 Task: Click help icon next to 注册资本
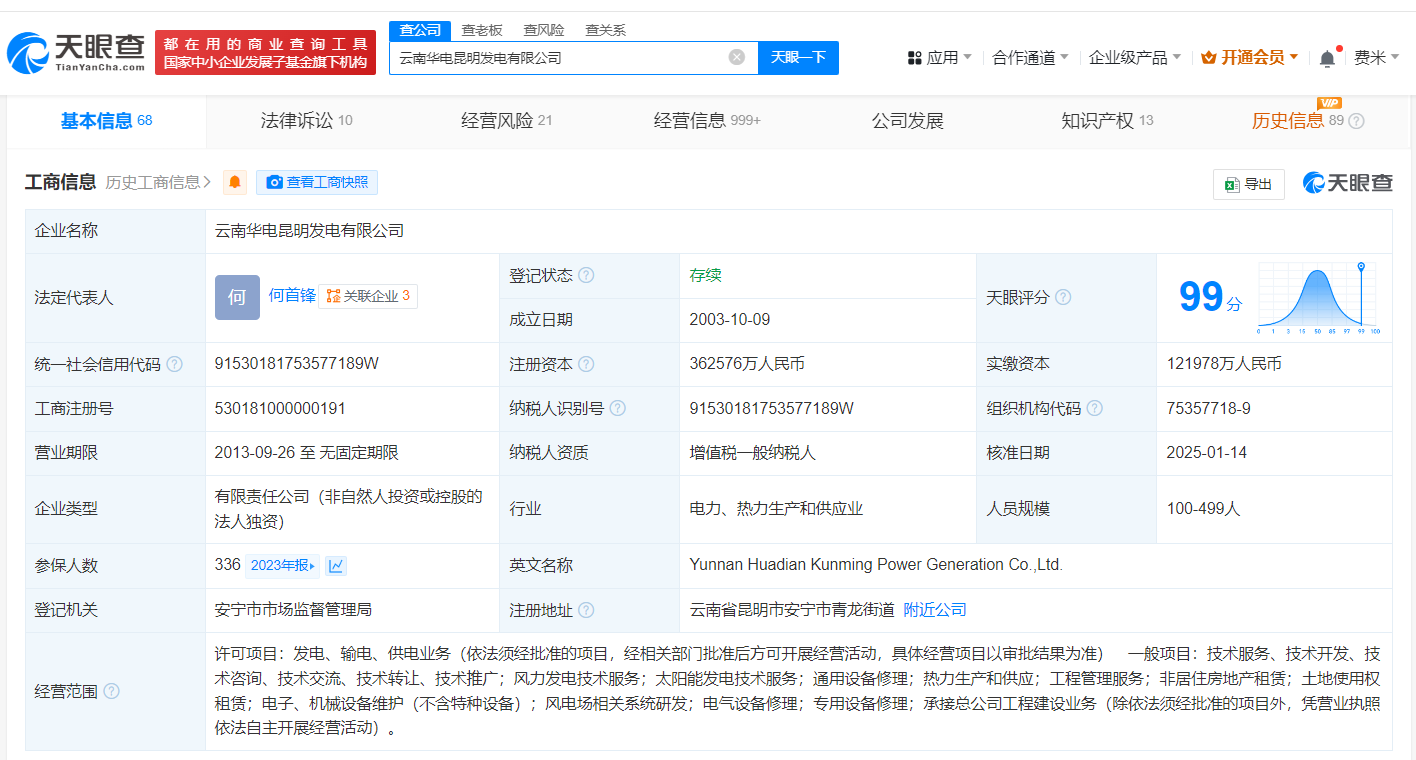(586, 364)
